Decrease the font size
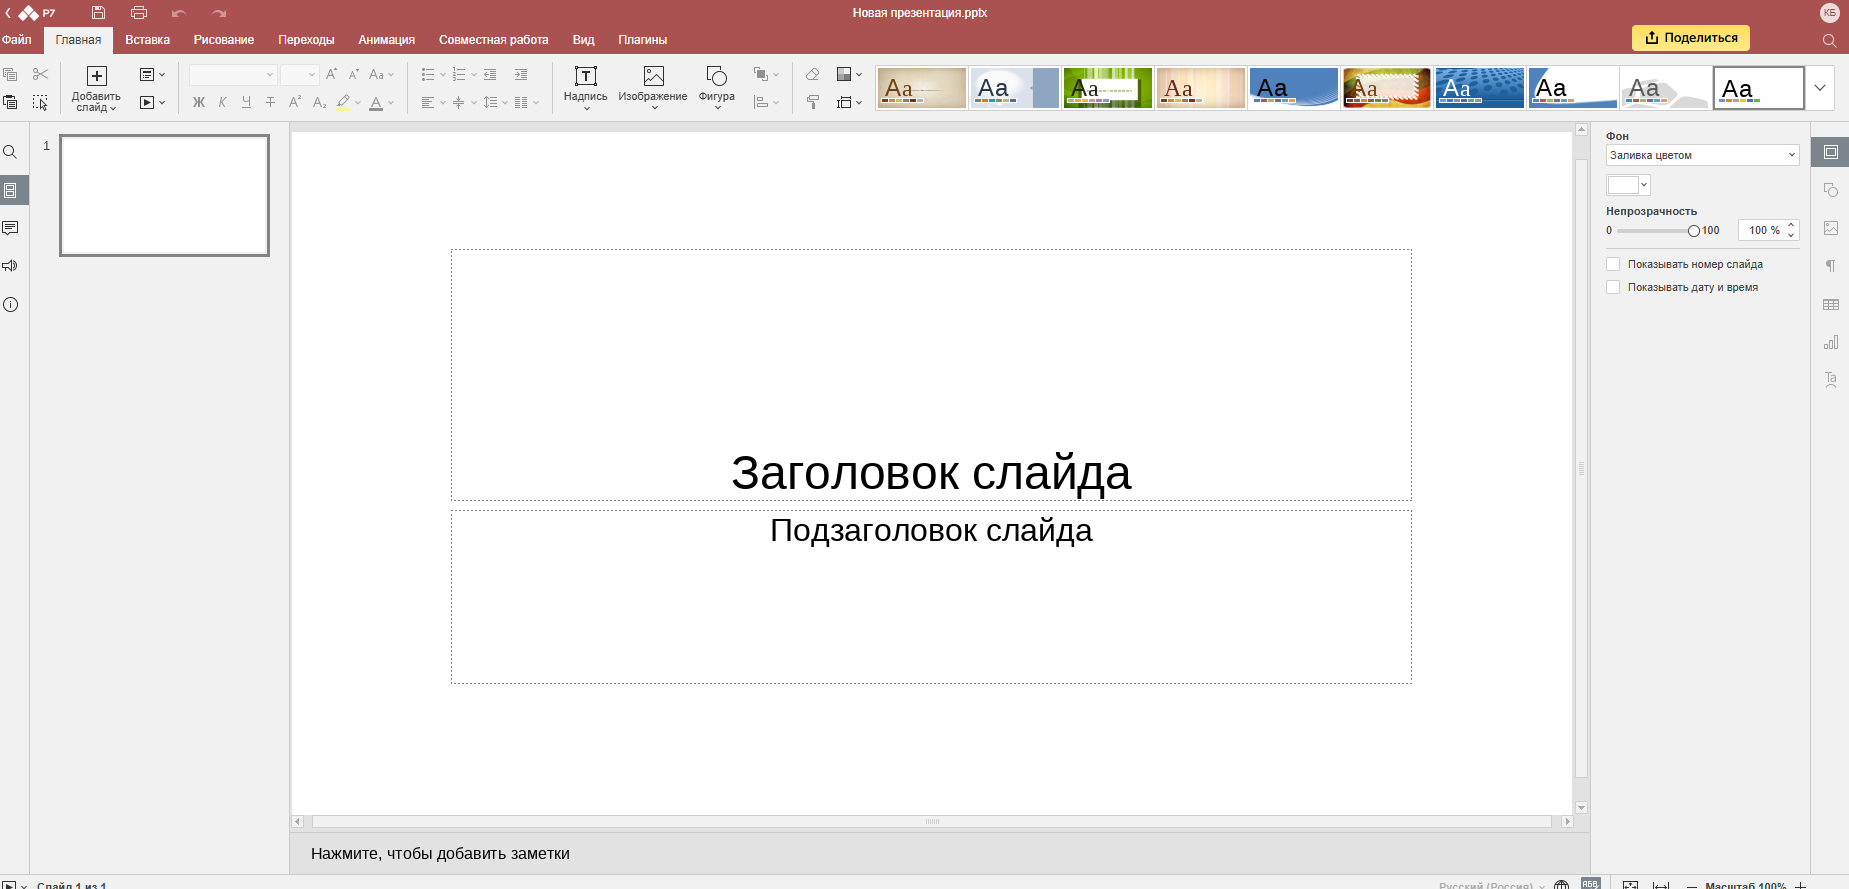Screen dimensions: 1849x889 [354, 74]
